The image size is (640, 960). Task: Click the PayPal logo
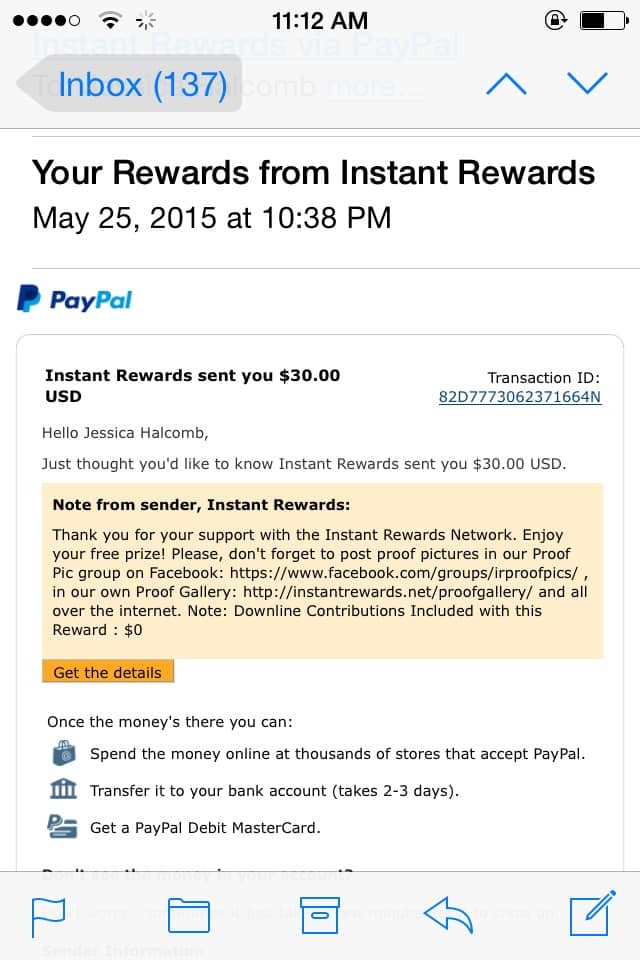click(74, 299)
